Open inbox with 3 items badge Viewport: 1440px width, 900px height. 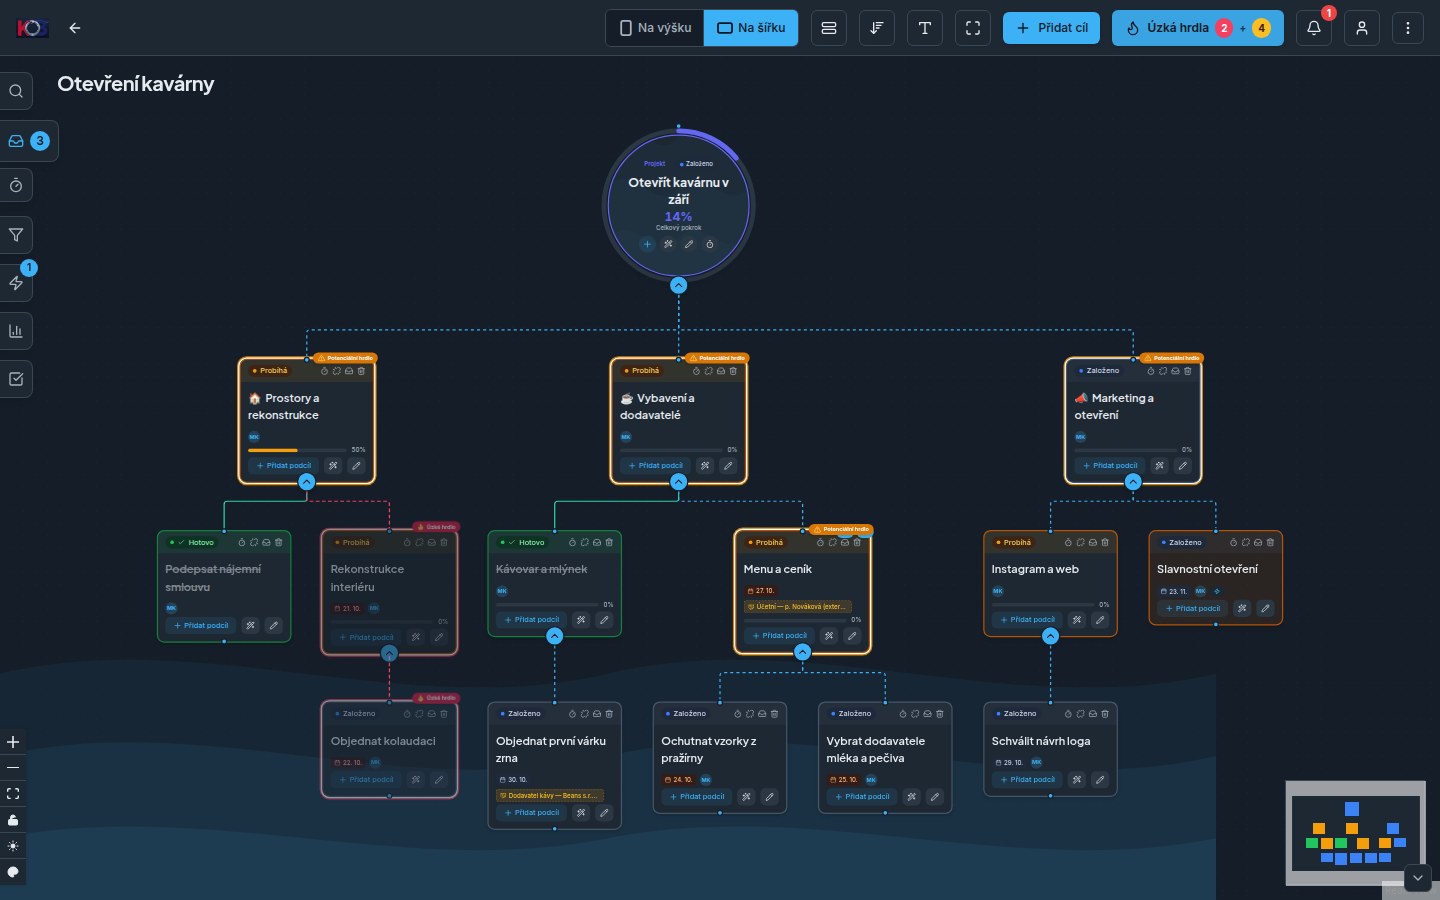28,141
